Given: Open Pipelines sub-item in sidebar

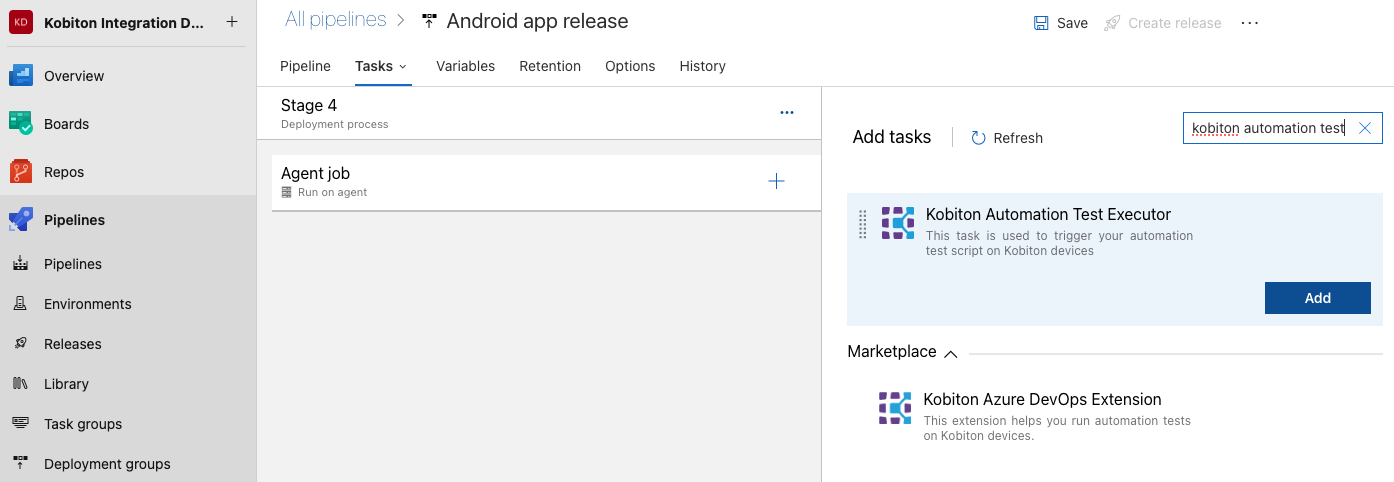Looking at the screenshot, I should tap(73, 264).
